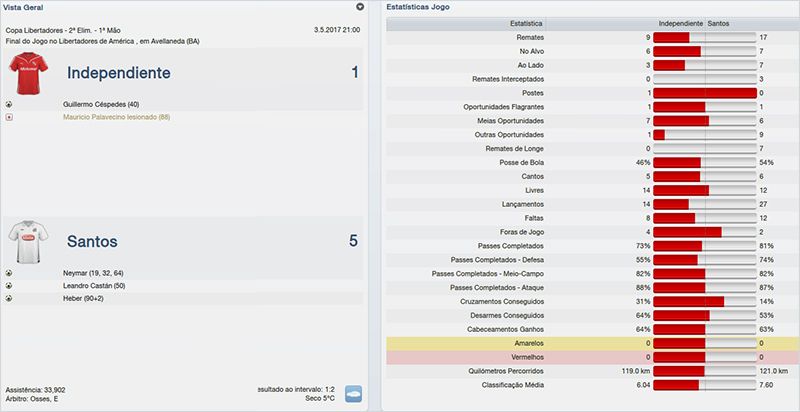
Task: Select the pink Vermelhos statistics row
Action: pyautogui.click(x=590, y=356)
